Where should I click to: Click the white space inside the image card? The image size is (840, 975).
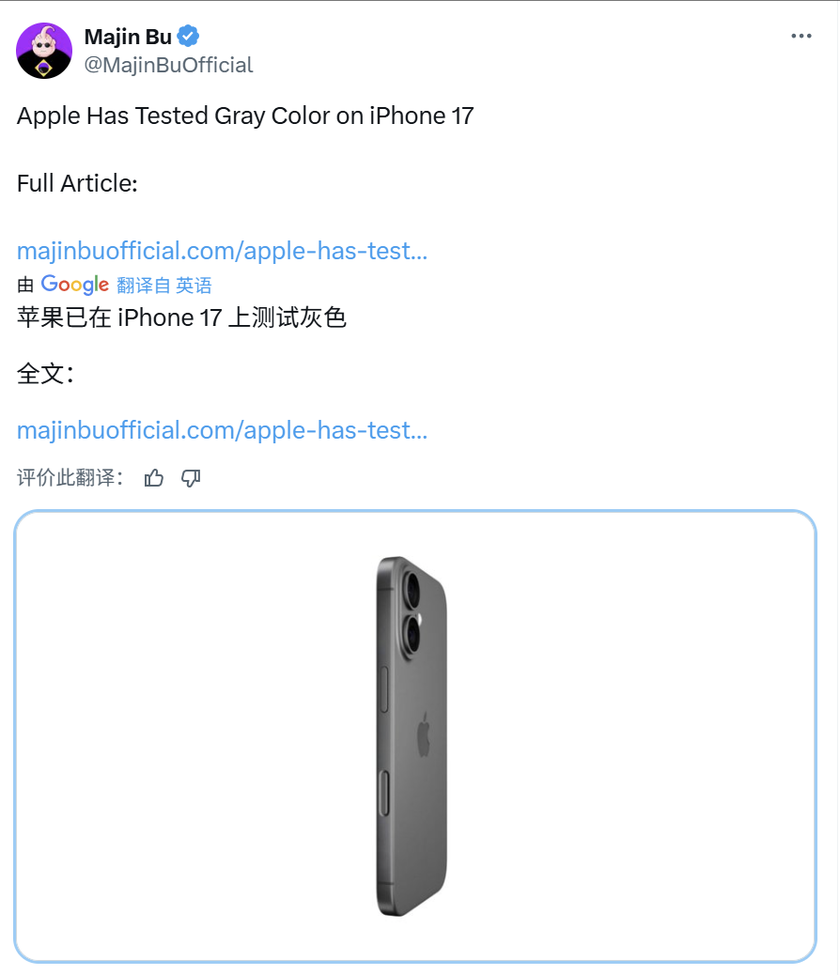click(622, 734)
